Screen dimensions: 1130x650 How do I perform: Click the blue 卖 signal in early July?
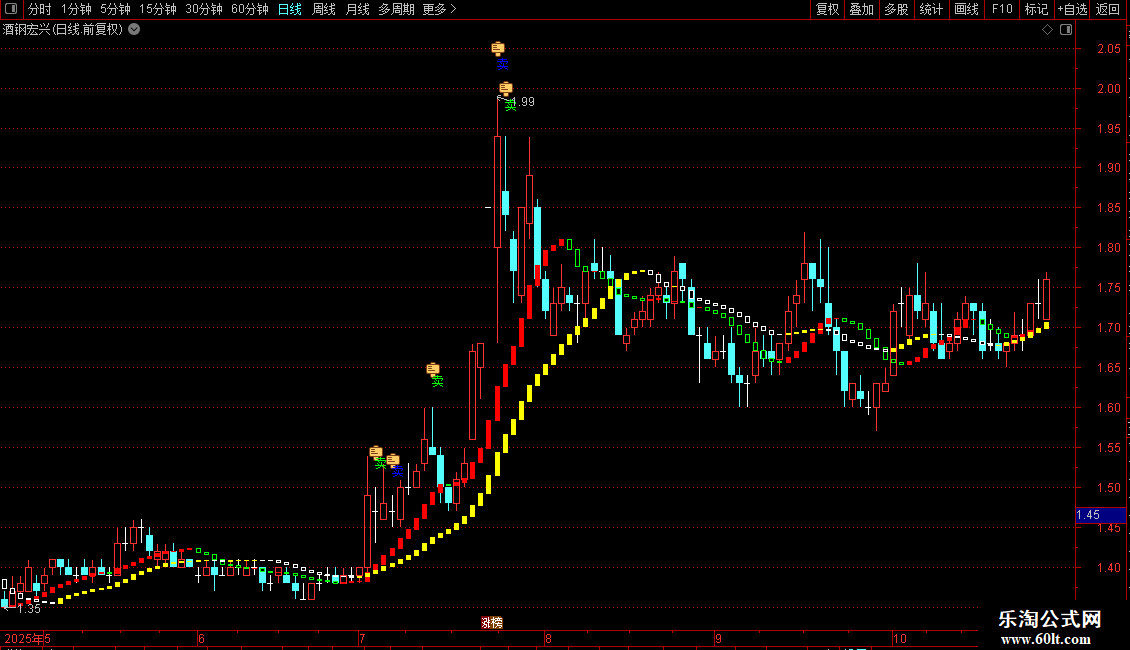(397, 471)
